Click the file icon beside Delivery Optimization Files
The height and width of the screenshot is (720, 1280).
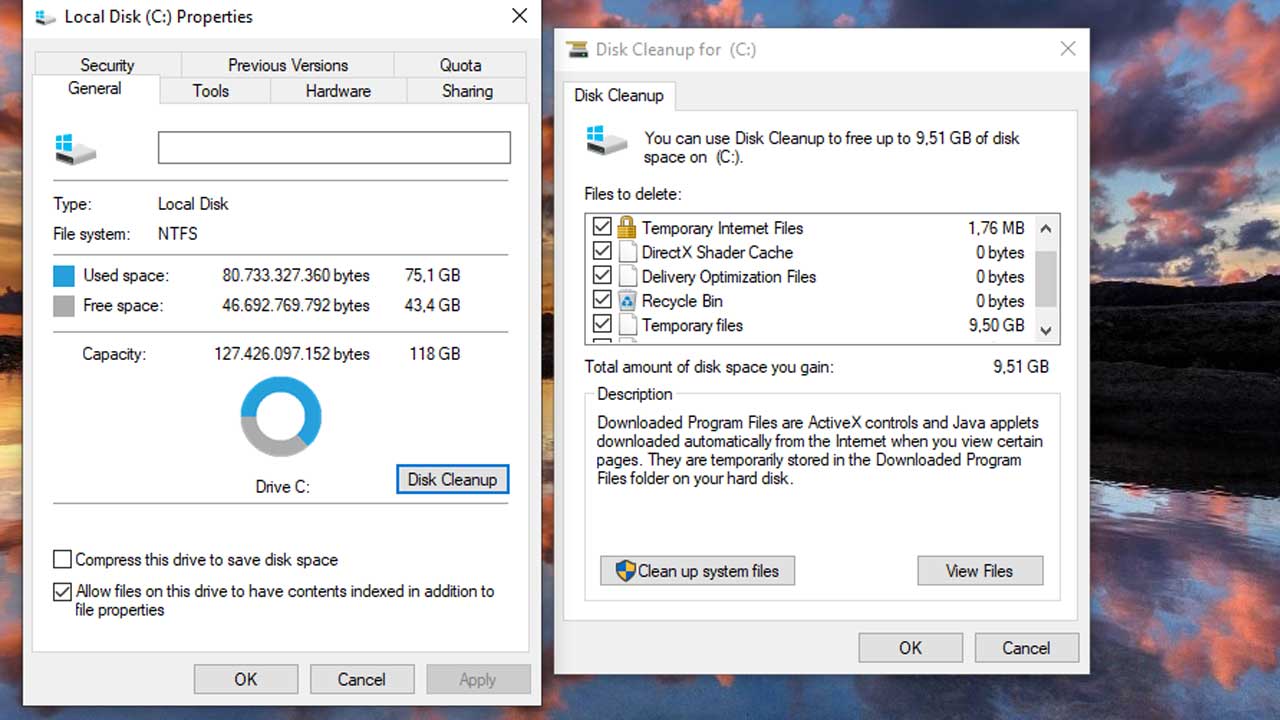[x=628, y=276]
